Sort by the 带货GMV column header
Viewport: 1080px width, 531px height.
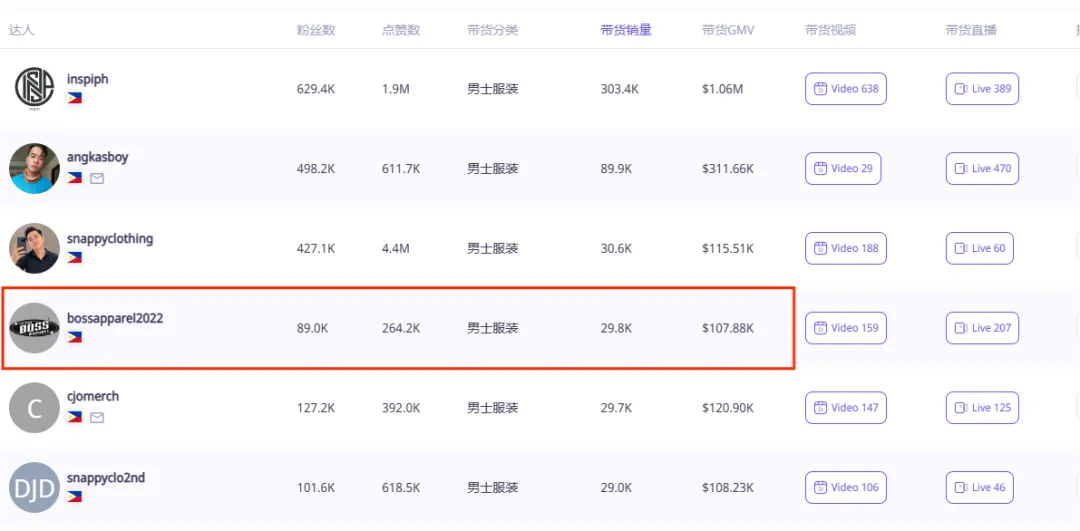coord(728,30)
